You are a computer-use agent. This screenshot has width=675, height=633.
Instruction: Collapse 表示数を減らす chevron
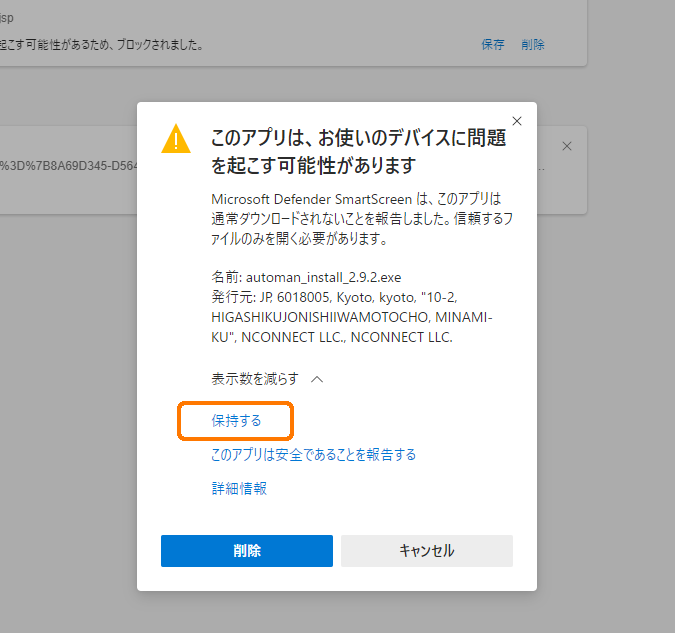click(x=317, y=379)
